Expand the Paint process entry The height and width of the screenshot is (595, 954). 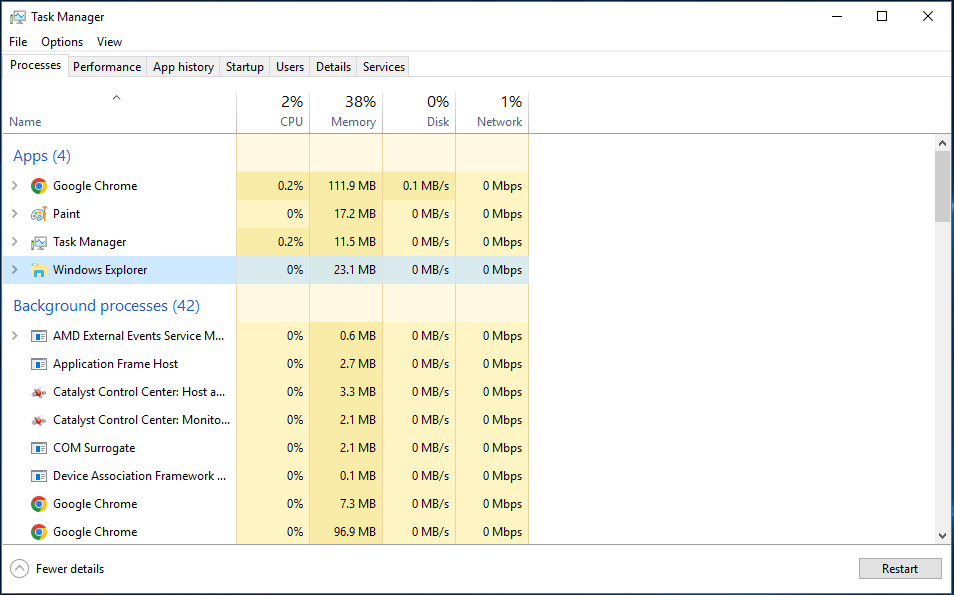(15, 214)
